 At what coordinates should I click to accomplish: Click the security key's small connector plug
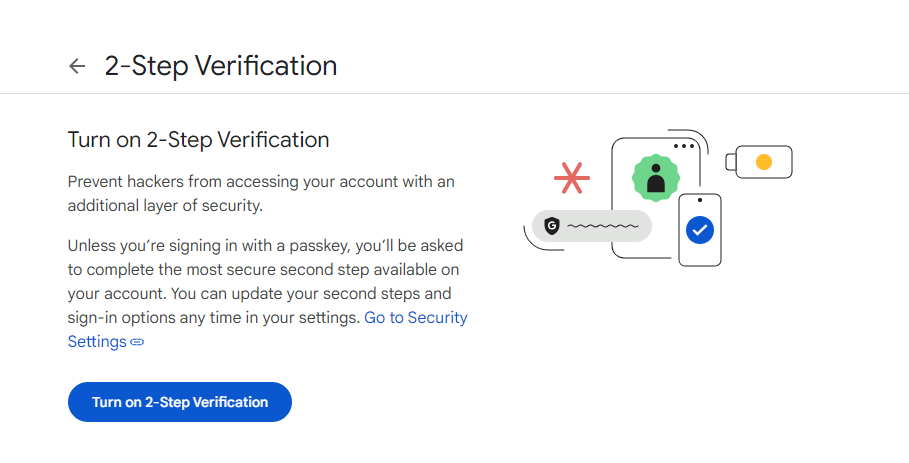coord(731,162)
